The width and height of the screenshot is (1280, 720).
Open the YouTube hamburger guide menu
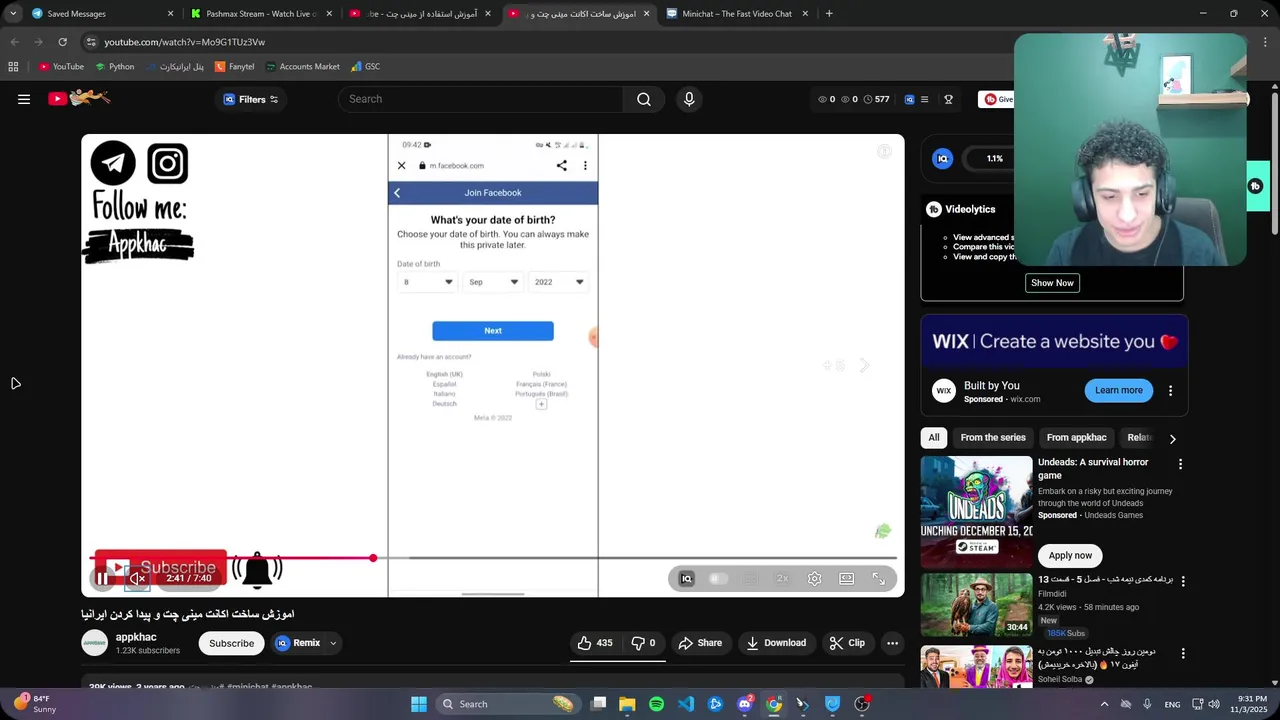click(24, 99)
